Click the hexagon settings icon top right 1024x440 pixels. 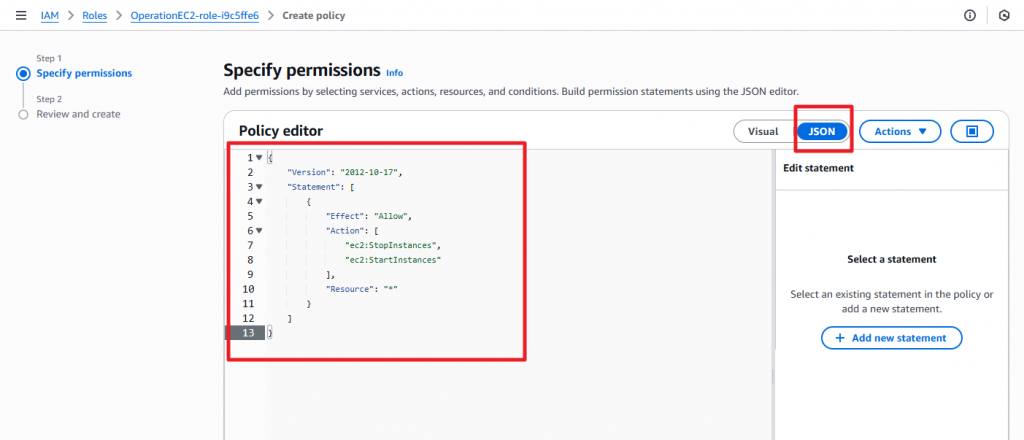1004,16
